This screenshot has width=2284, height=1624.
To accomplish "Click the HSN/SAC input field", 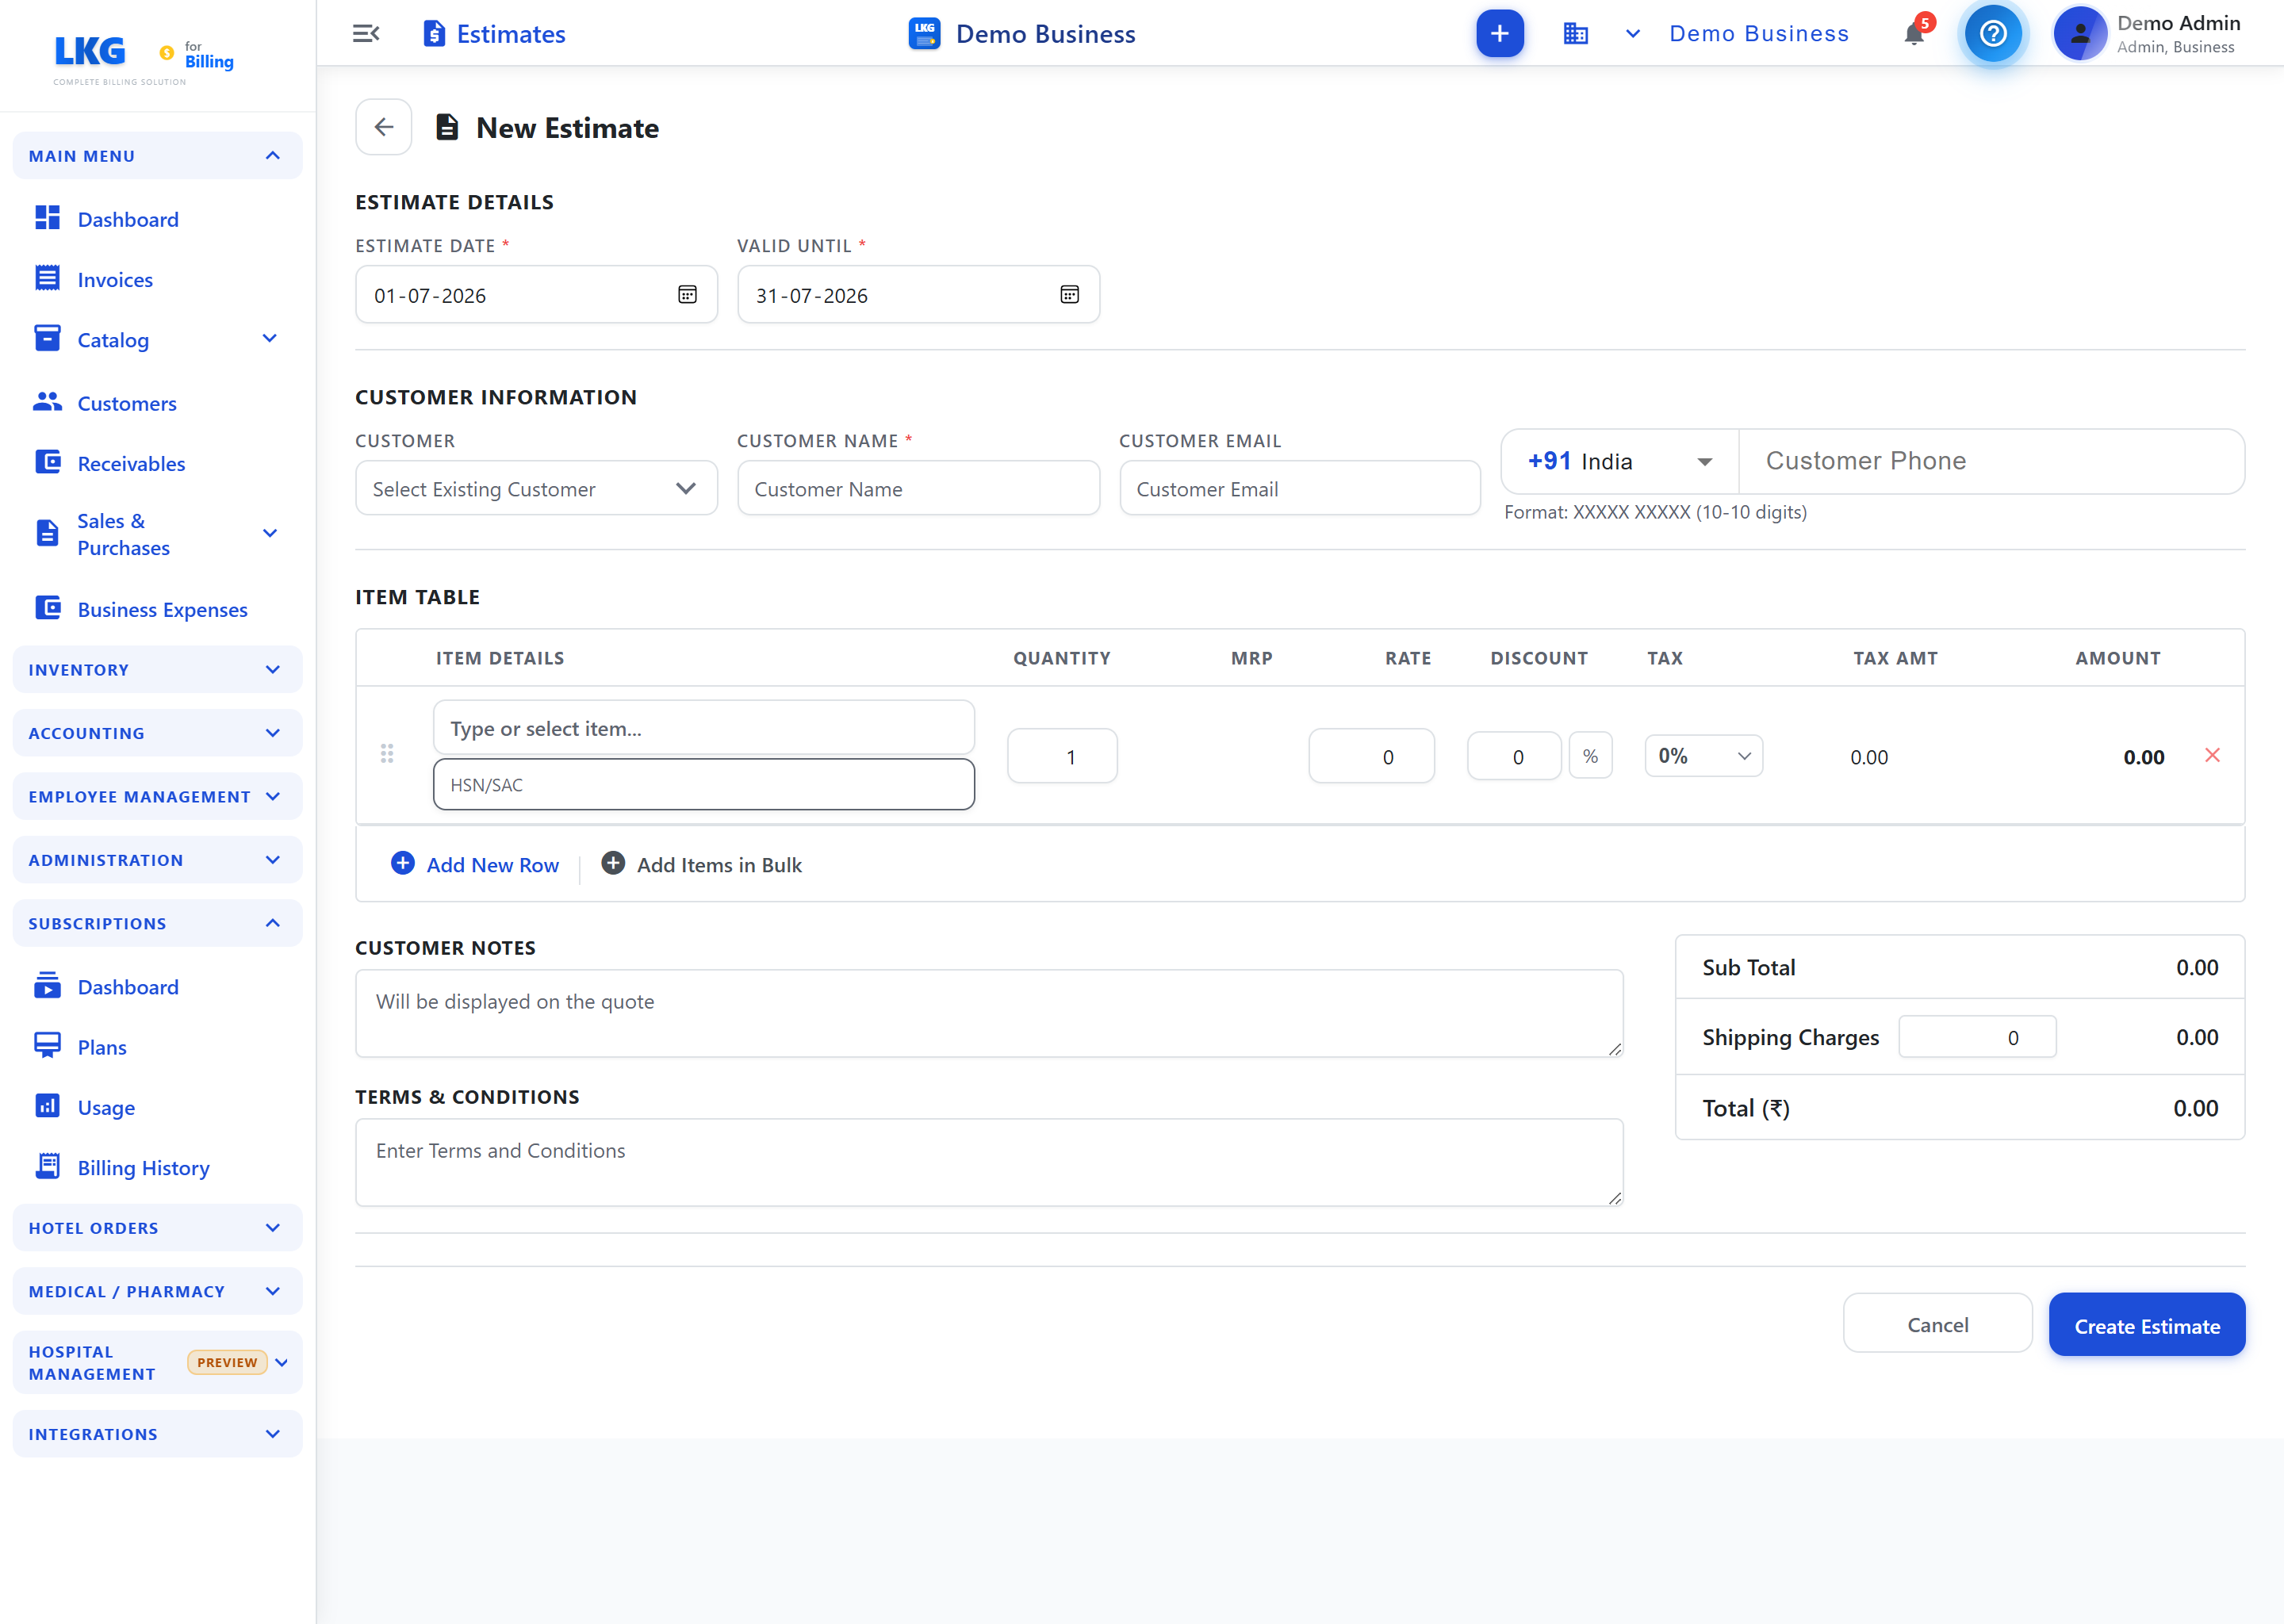I will tap(703, 784).
